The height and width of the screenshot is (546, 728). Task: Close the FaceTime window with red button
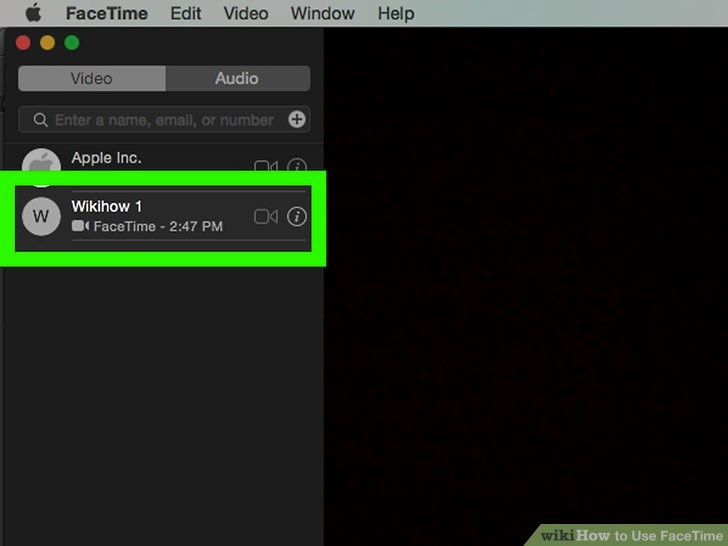(x=23, y=43)
